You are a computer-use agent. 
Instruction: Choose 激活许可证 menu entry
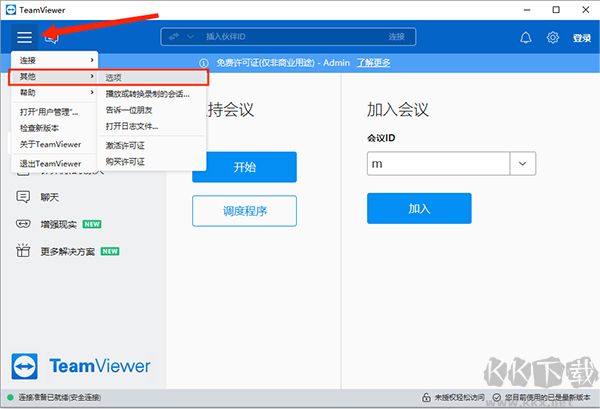[x=152, y=145]
